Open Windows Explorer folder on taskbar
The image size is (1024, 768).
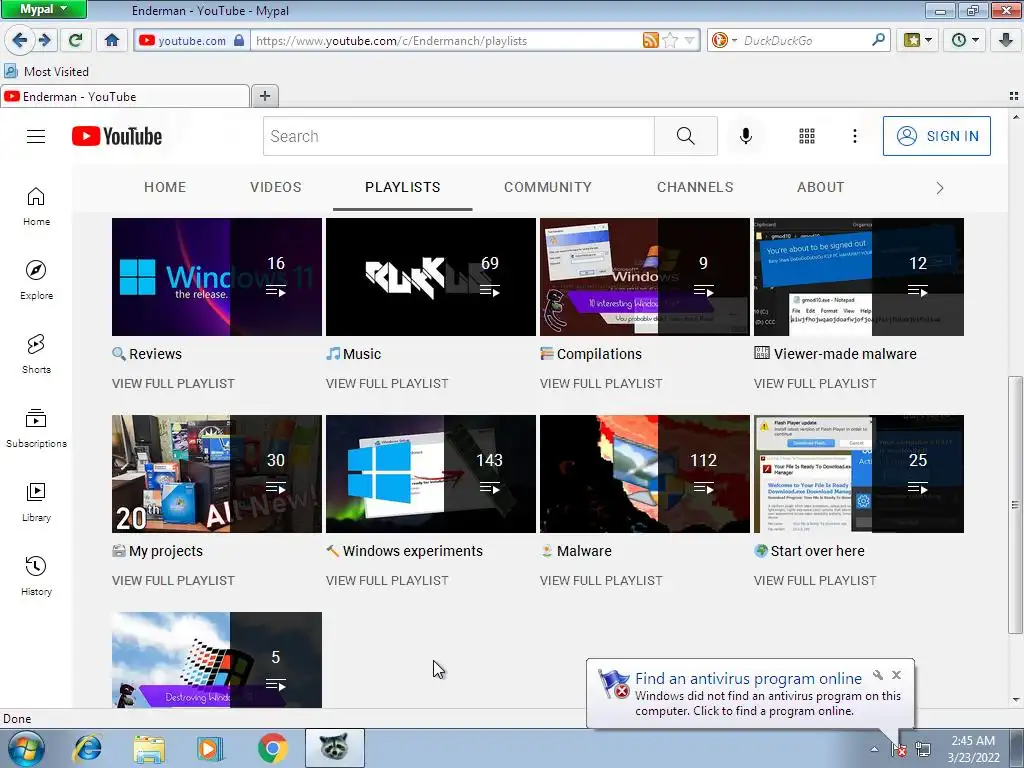point(149,748)
